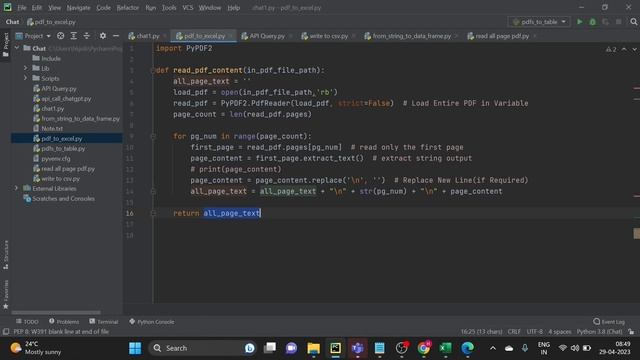The height and width of the screenshot is (360, 640).
Task: Open the Terminal tool window
Action: tap(104, 322)
